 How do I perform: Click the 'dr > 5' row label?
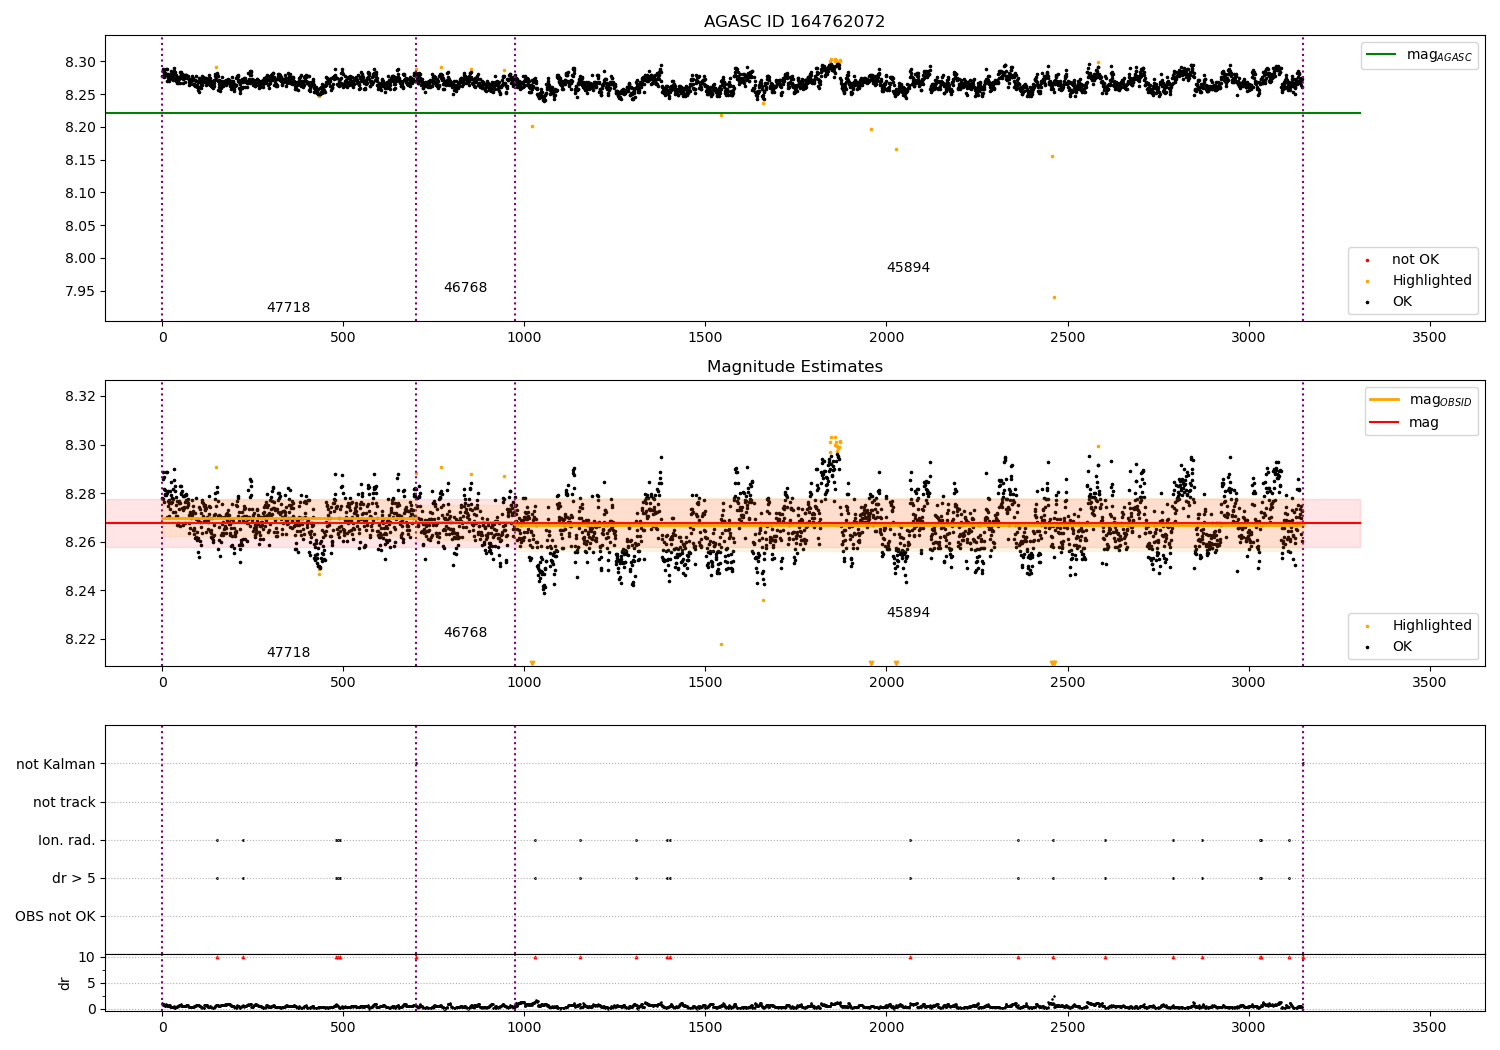74,878
